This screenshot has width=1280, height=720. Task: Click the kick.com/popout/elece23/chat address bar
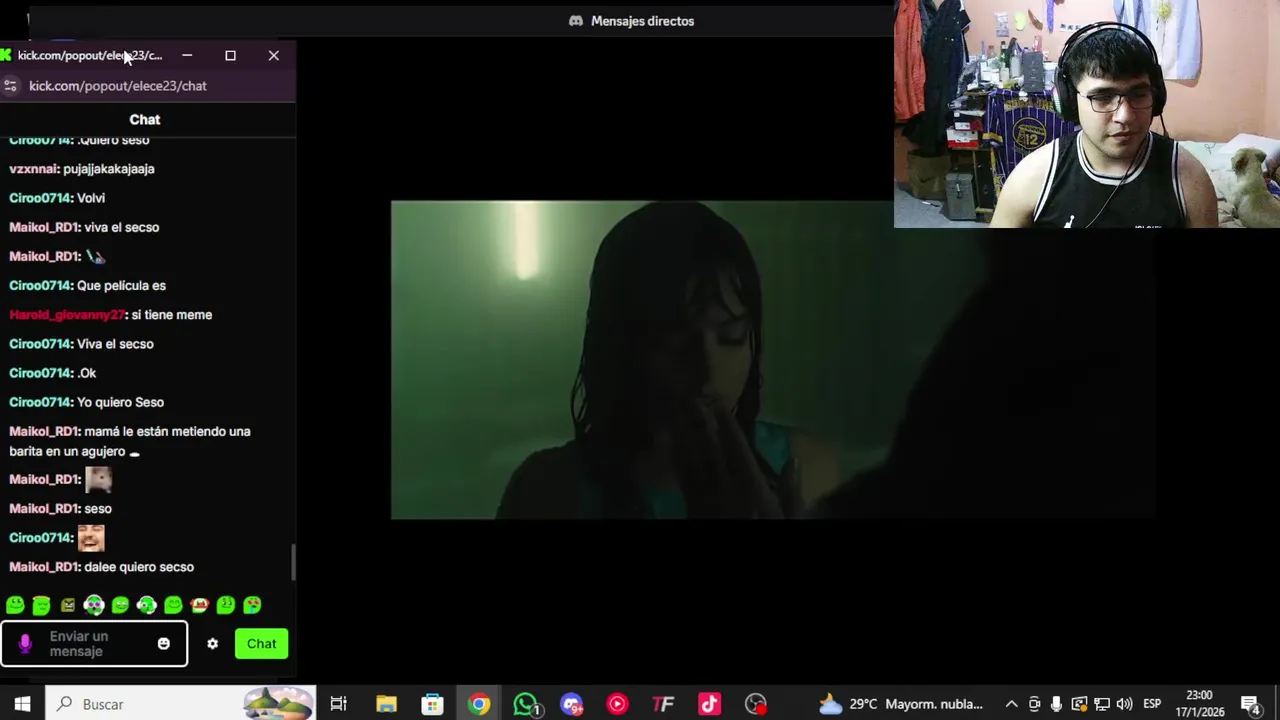[118, 86]
